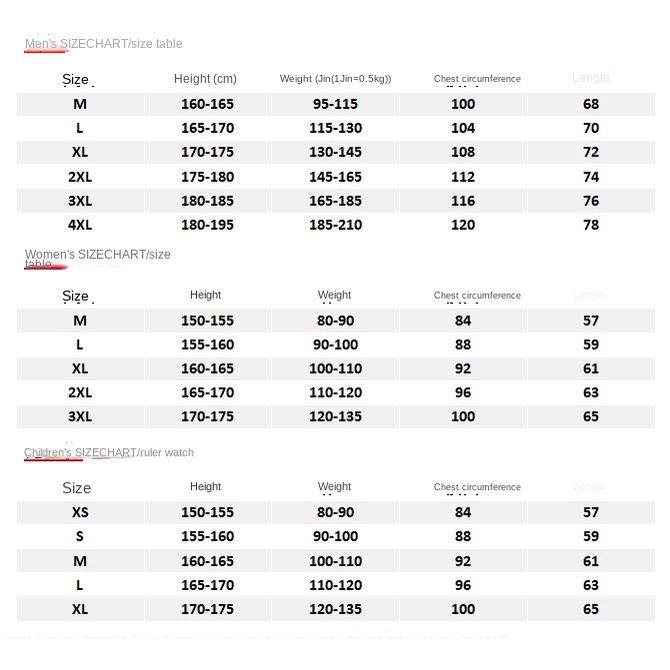Screen dimensions: 670x670
Task: Click children's XS size cell
Action: pyautogui.click(x=80, y=512)
